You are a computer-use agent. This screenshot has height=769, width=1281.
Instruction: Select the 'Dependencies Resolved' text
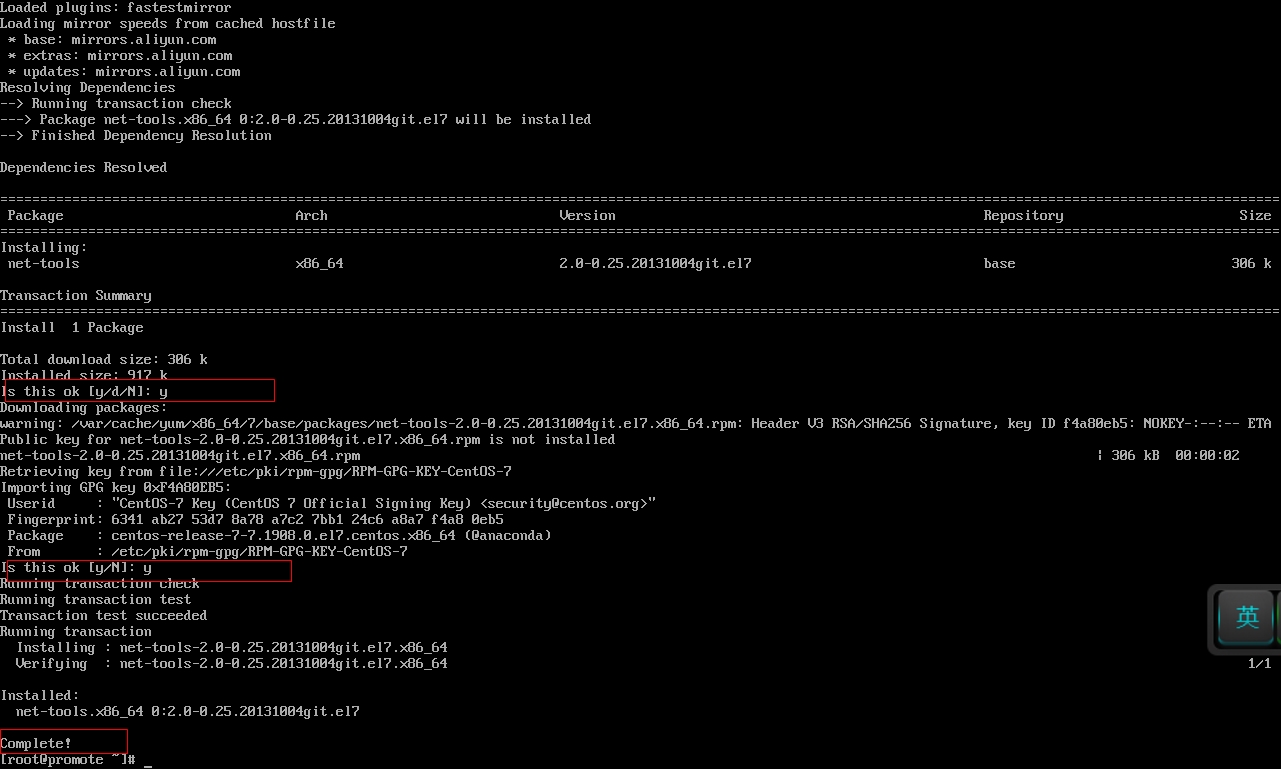[x=84, y=167]
